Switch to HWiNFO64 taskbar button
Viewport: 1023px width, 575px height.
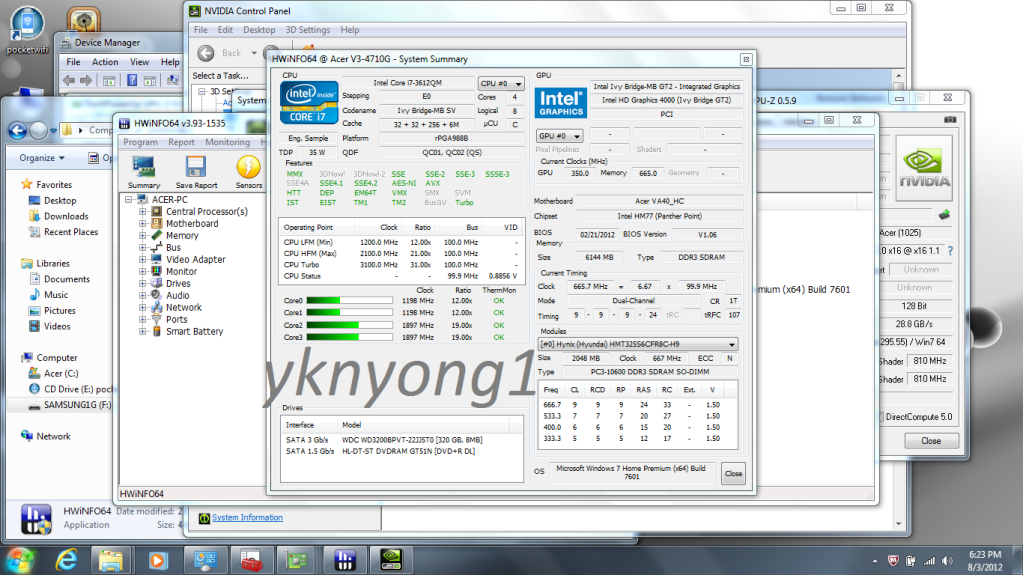tap(345, 560)
